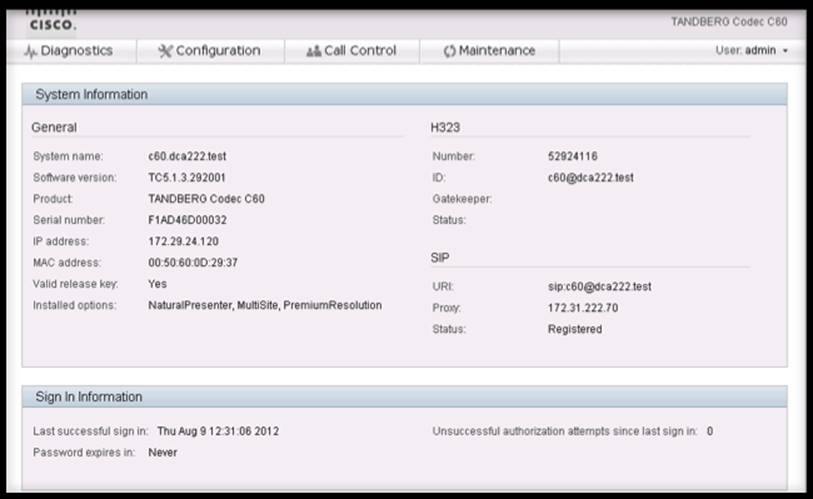Click the software version TC5.1.3.292001
The width and height of the screenshot is (813, 499).
[x=189, y=177]
